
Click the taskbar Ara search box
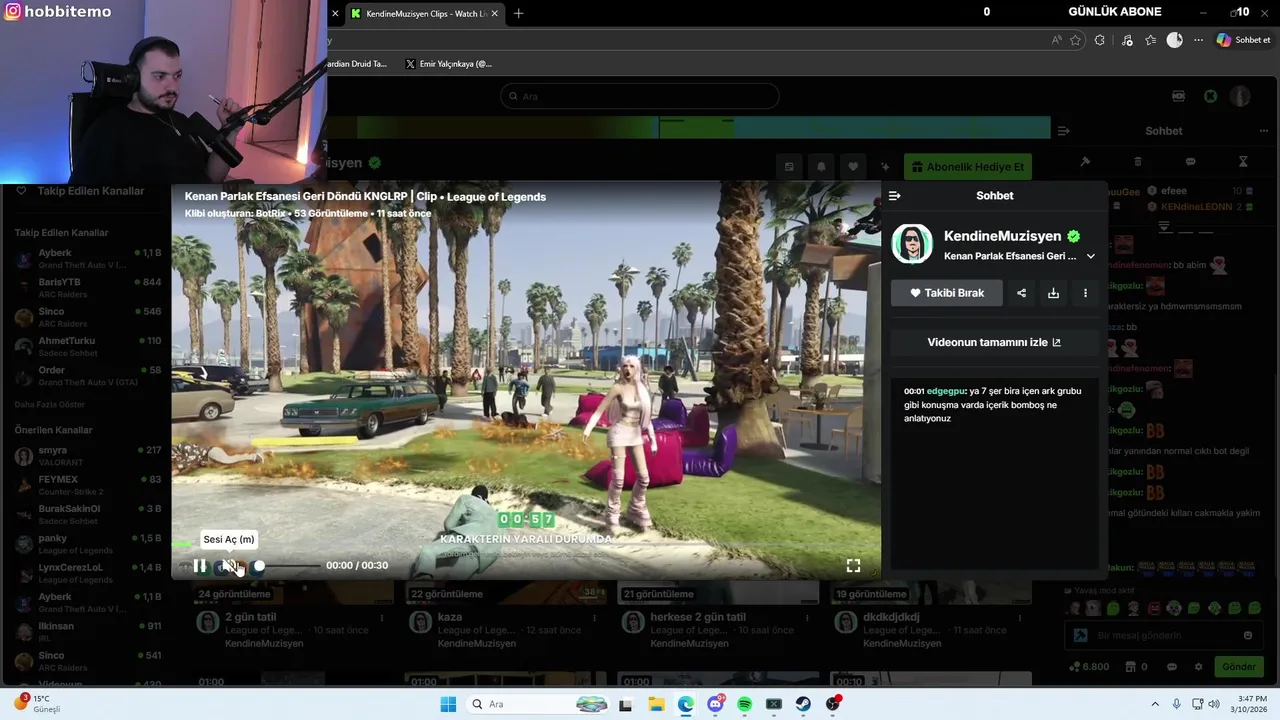click(538, 704)
